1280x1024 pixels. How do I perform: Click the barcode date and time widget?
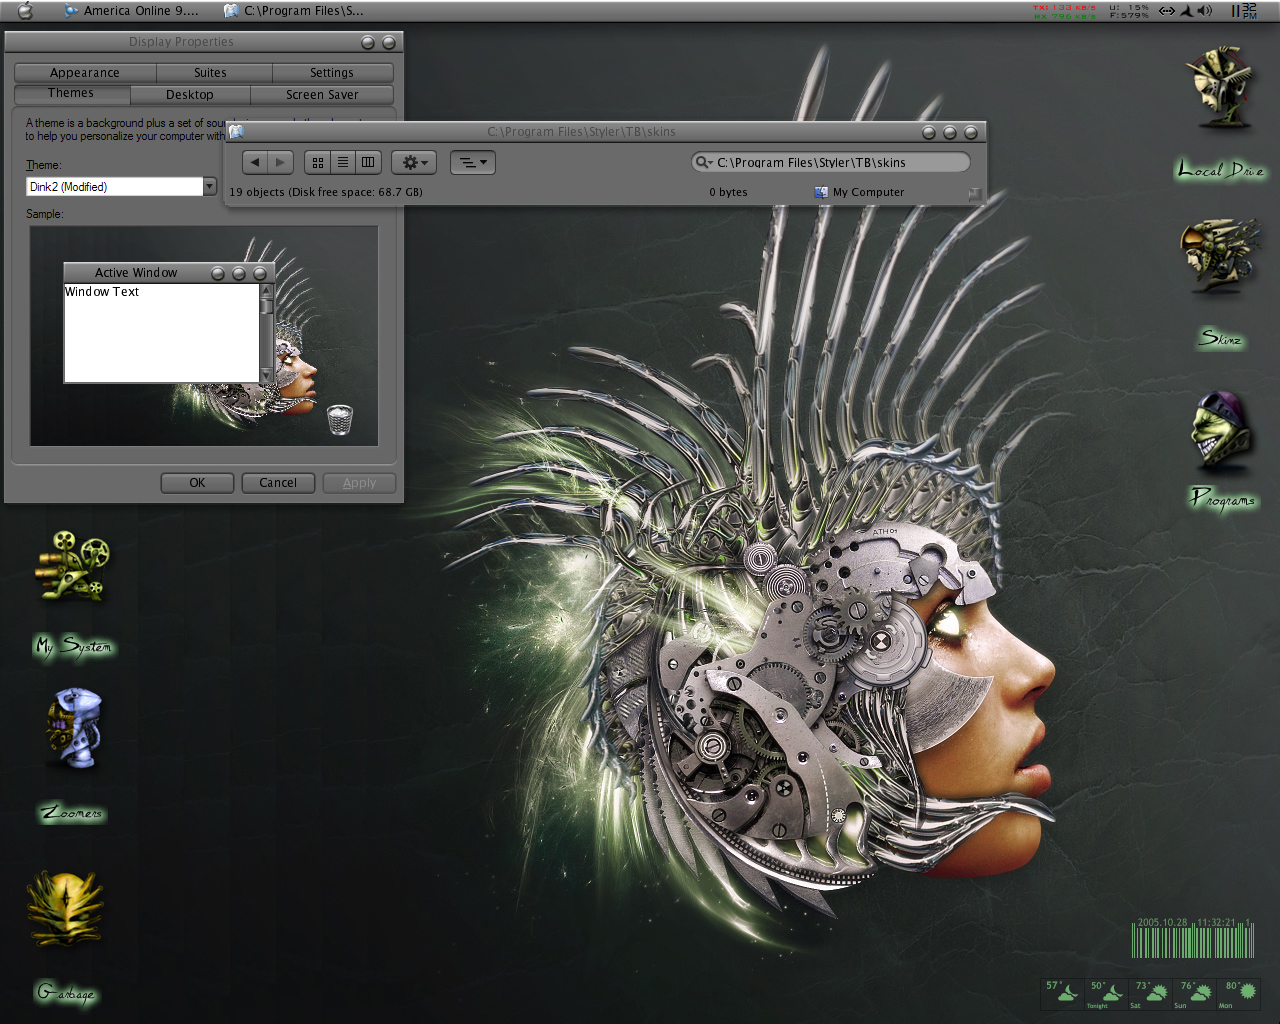tap(1193, 938)
